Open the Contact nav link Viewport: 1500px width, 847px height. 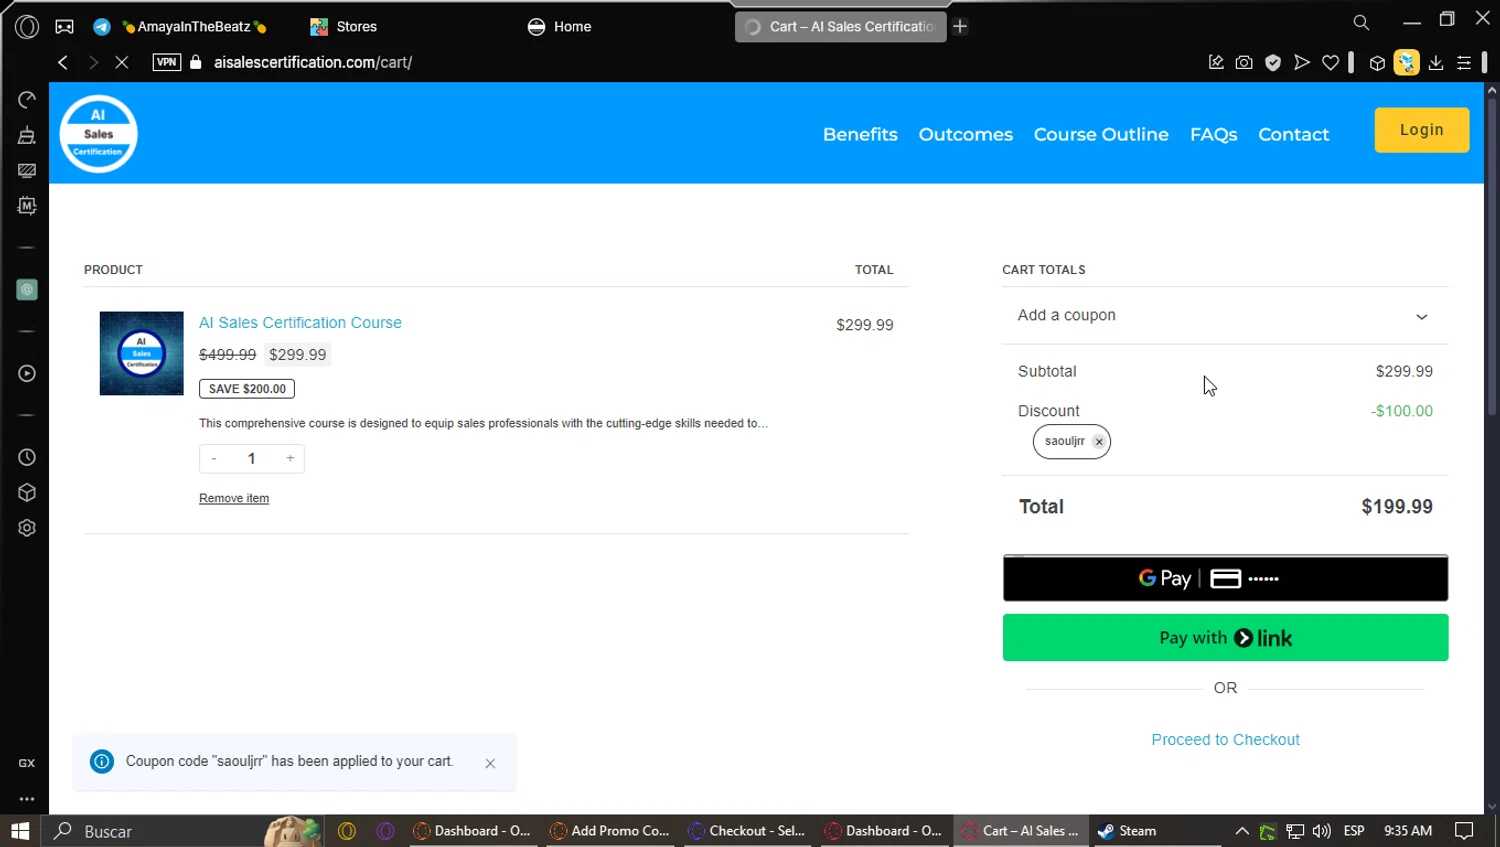[1293, 134]
